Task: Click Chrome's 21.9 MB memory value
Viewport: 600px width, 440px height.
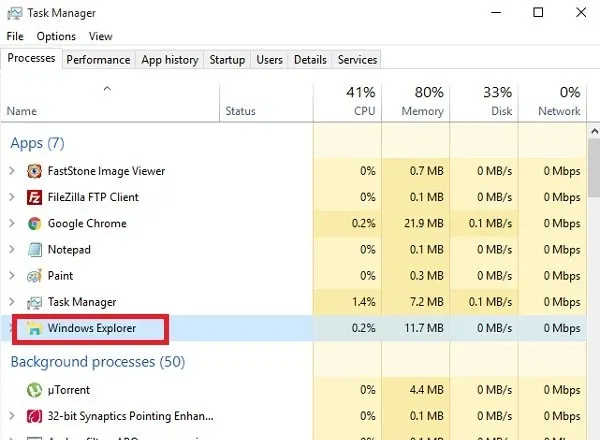Action: click(x=424, y=223)
